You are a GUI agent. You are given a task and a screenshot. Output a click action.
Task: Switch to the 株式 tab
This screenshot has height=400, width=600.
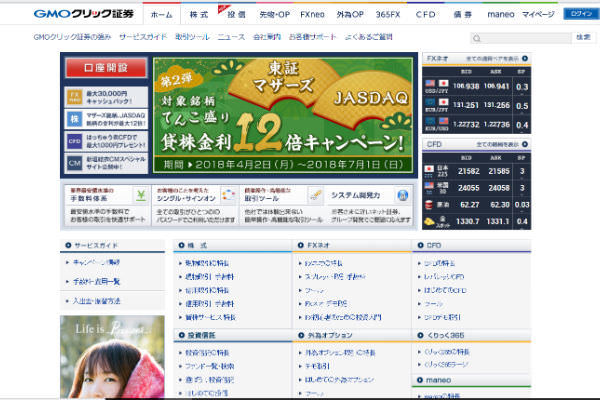[199, 15]
